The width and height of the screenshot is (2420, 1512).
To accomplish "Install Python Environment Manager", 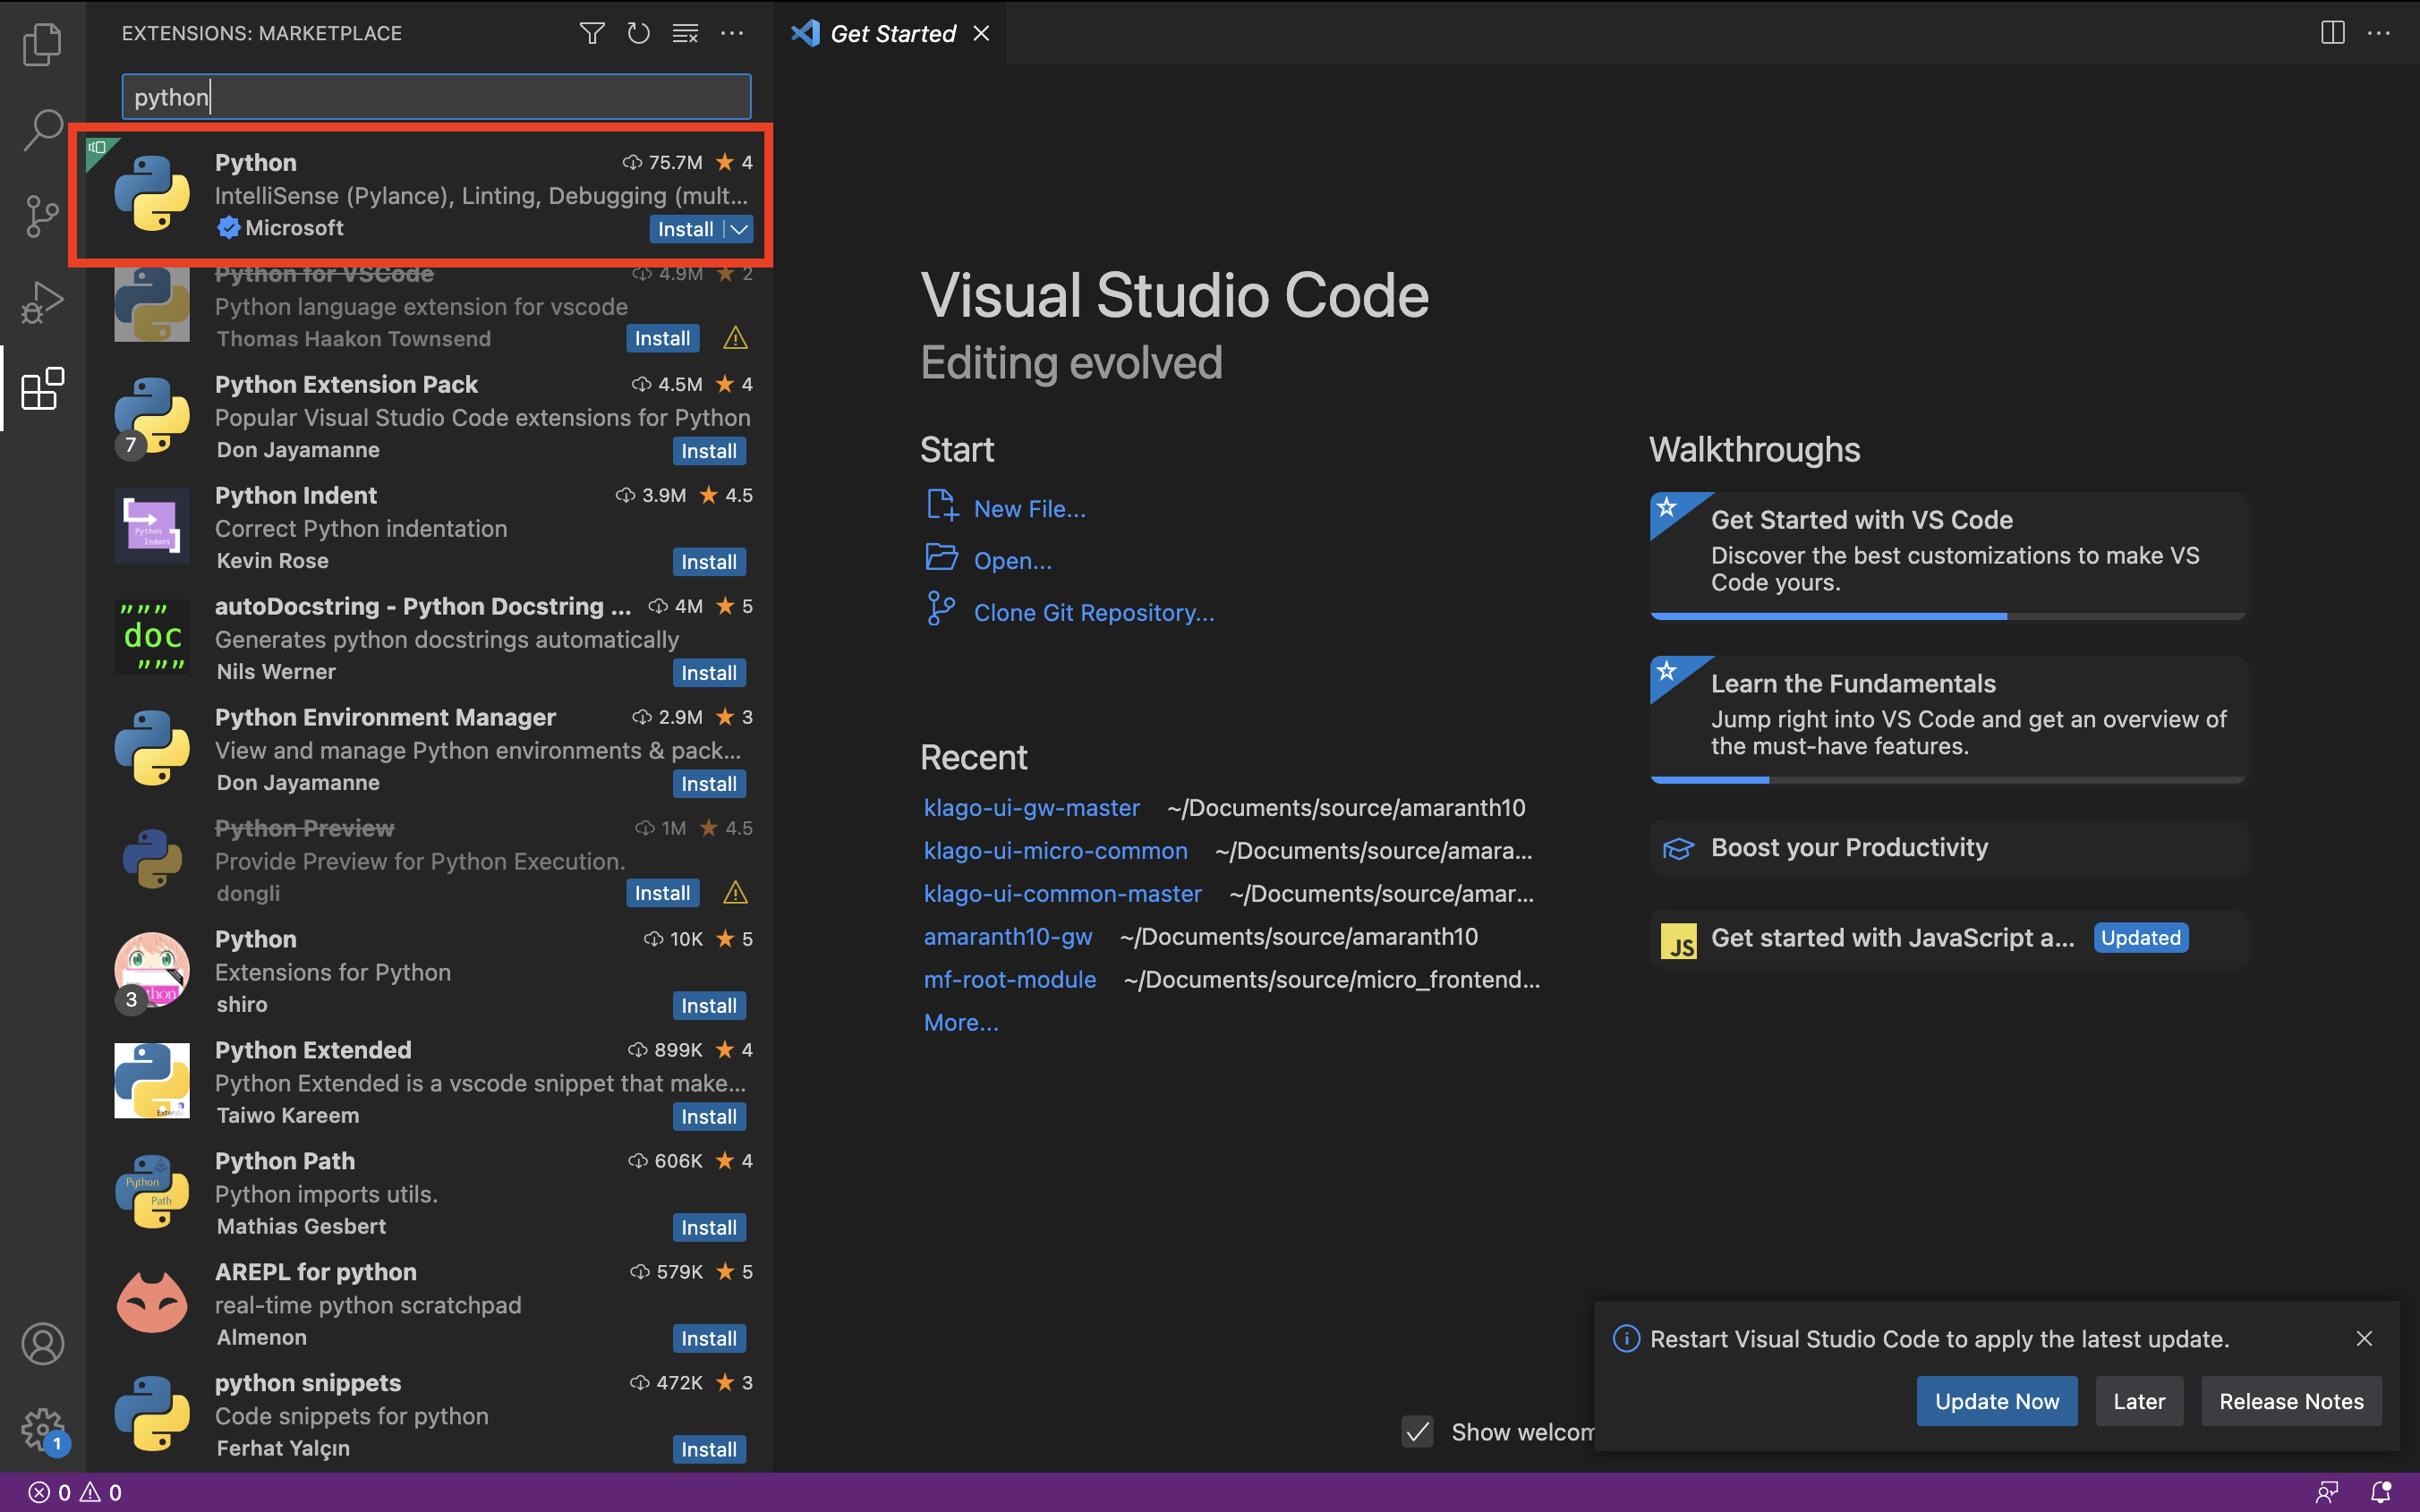I will (709, 784).
